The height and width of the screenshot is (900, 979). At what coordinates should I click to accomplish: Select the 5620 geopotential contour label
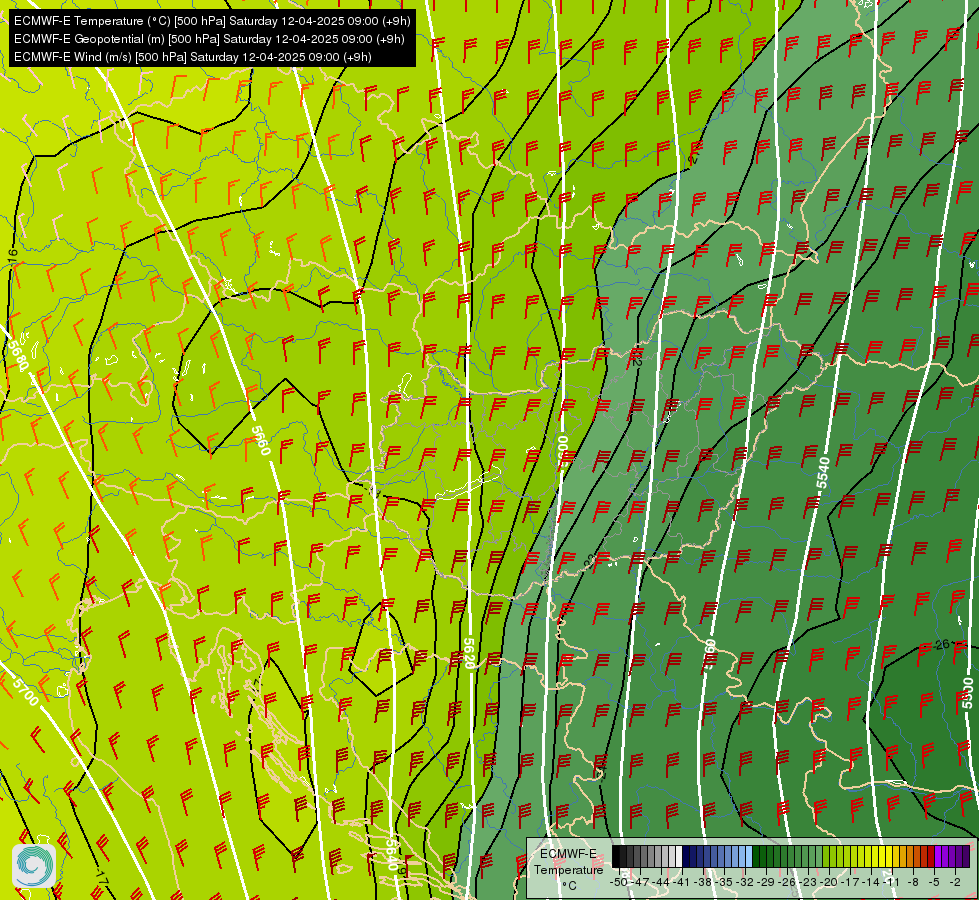tap(469, 653)
